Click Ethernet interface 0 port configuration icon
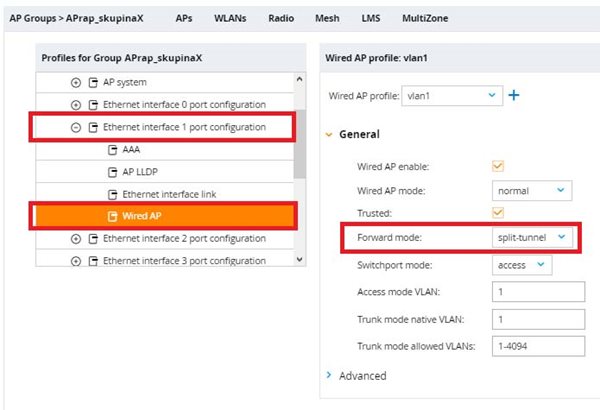600x410 pixels. [x=93, y=105]
